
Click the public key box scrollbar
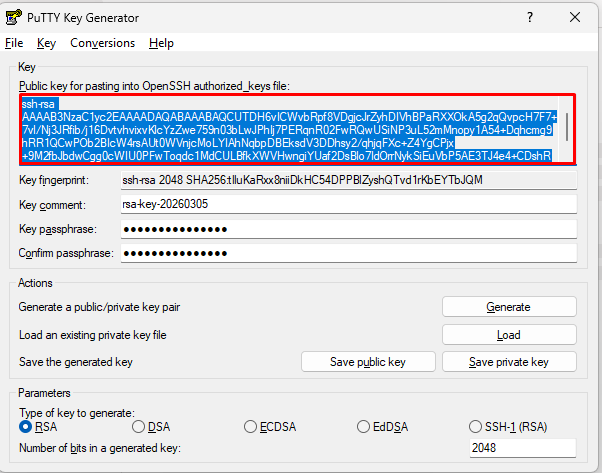tap(568, 129)
